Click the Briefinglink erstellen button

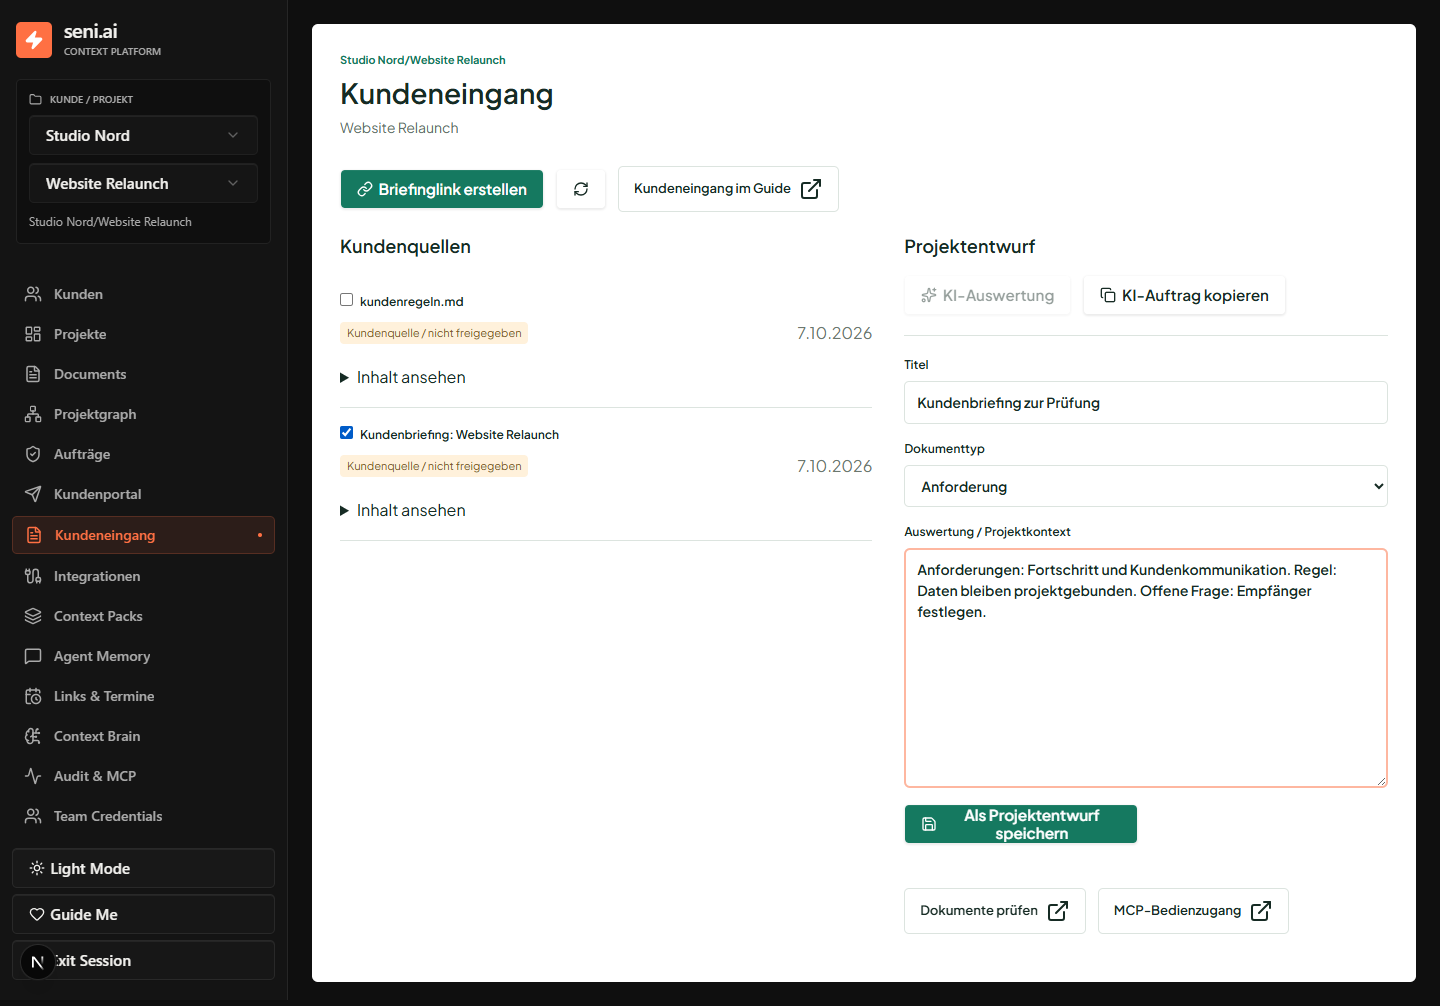pos(442,189)
